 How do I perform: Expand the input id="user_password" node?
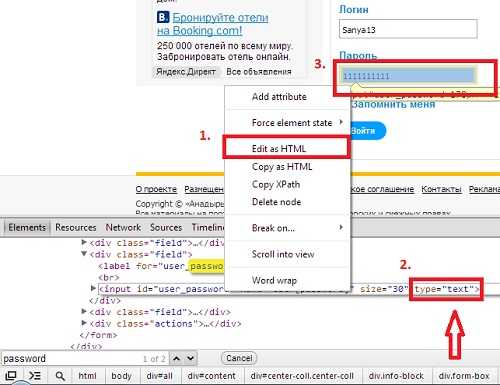point(94,288)
